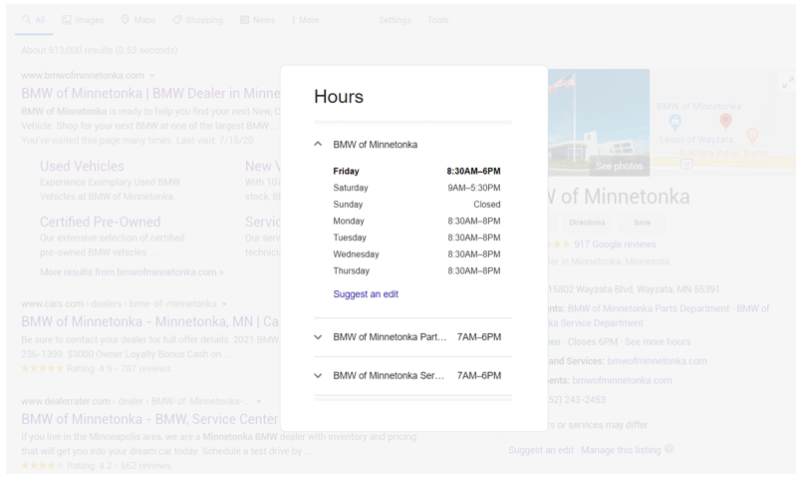Click Manage this listing
The width and height of the screenshot is (804, 480).
pos(621,450)
